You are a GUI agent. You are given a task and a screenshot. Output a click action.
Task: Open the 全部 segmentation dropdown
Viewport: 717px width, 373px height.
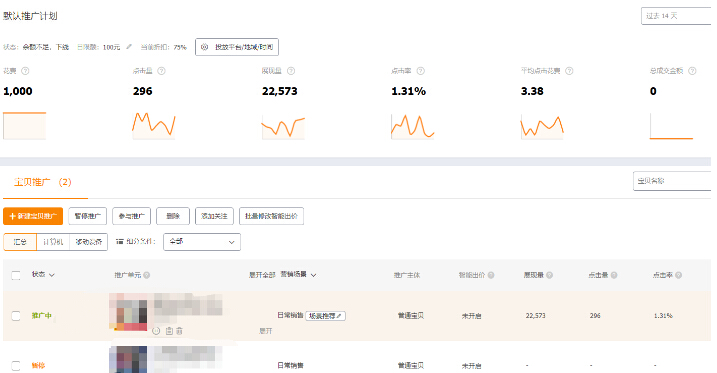pos(202,242)
